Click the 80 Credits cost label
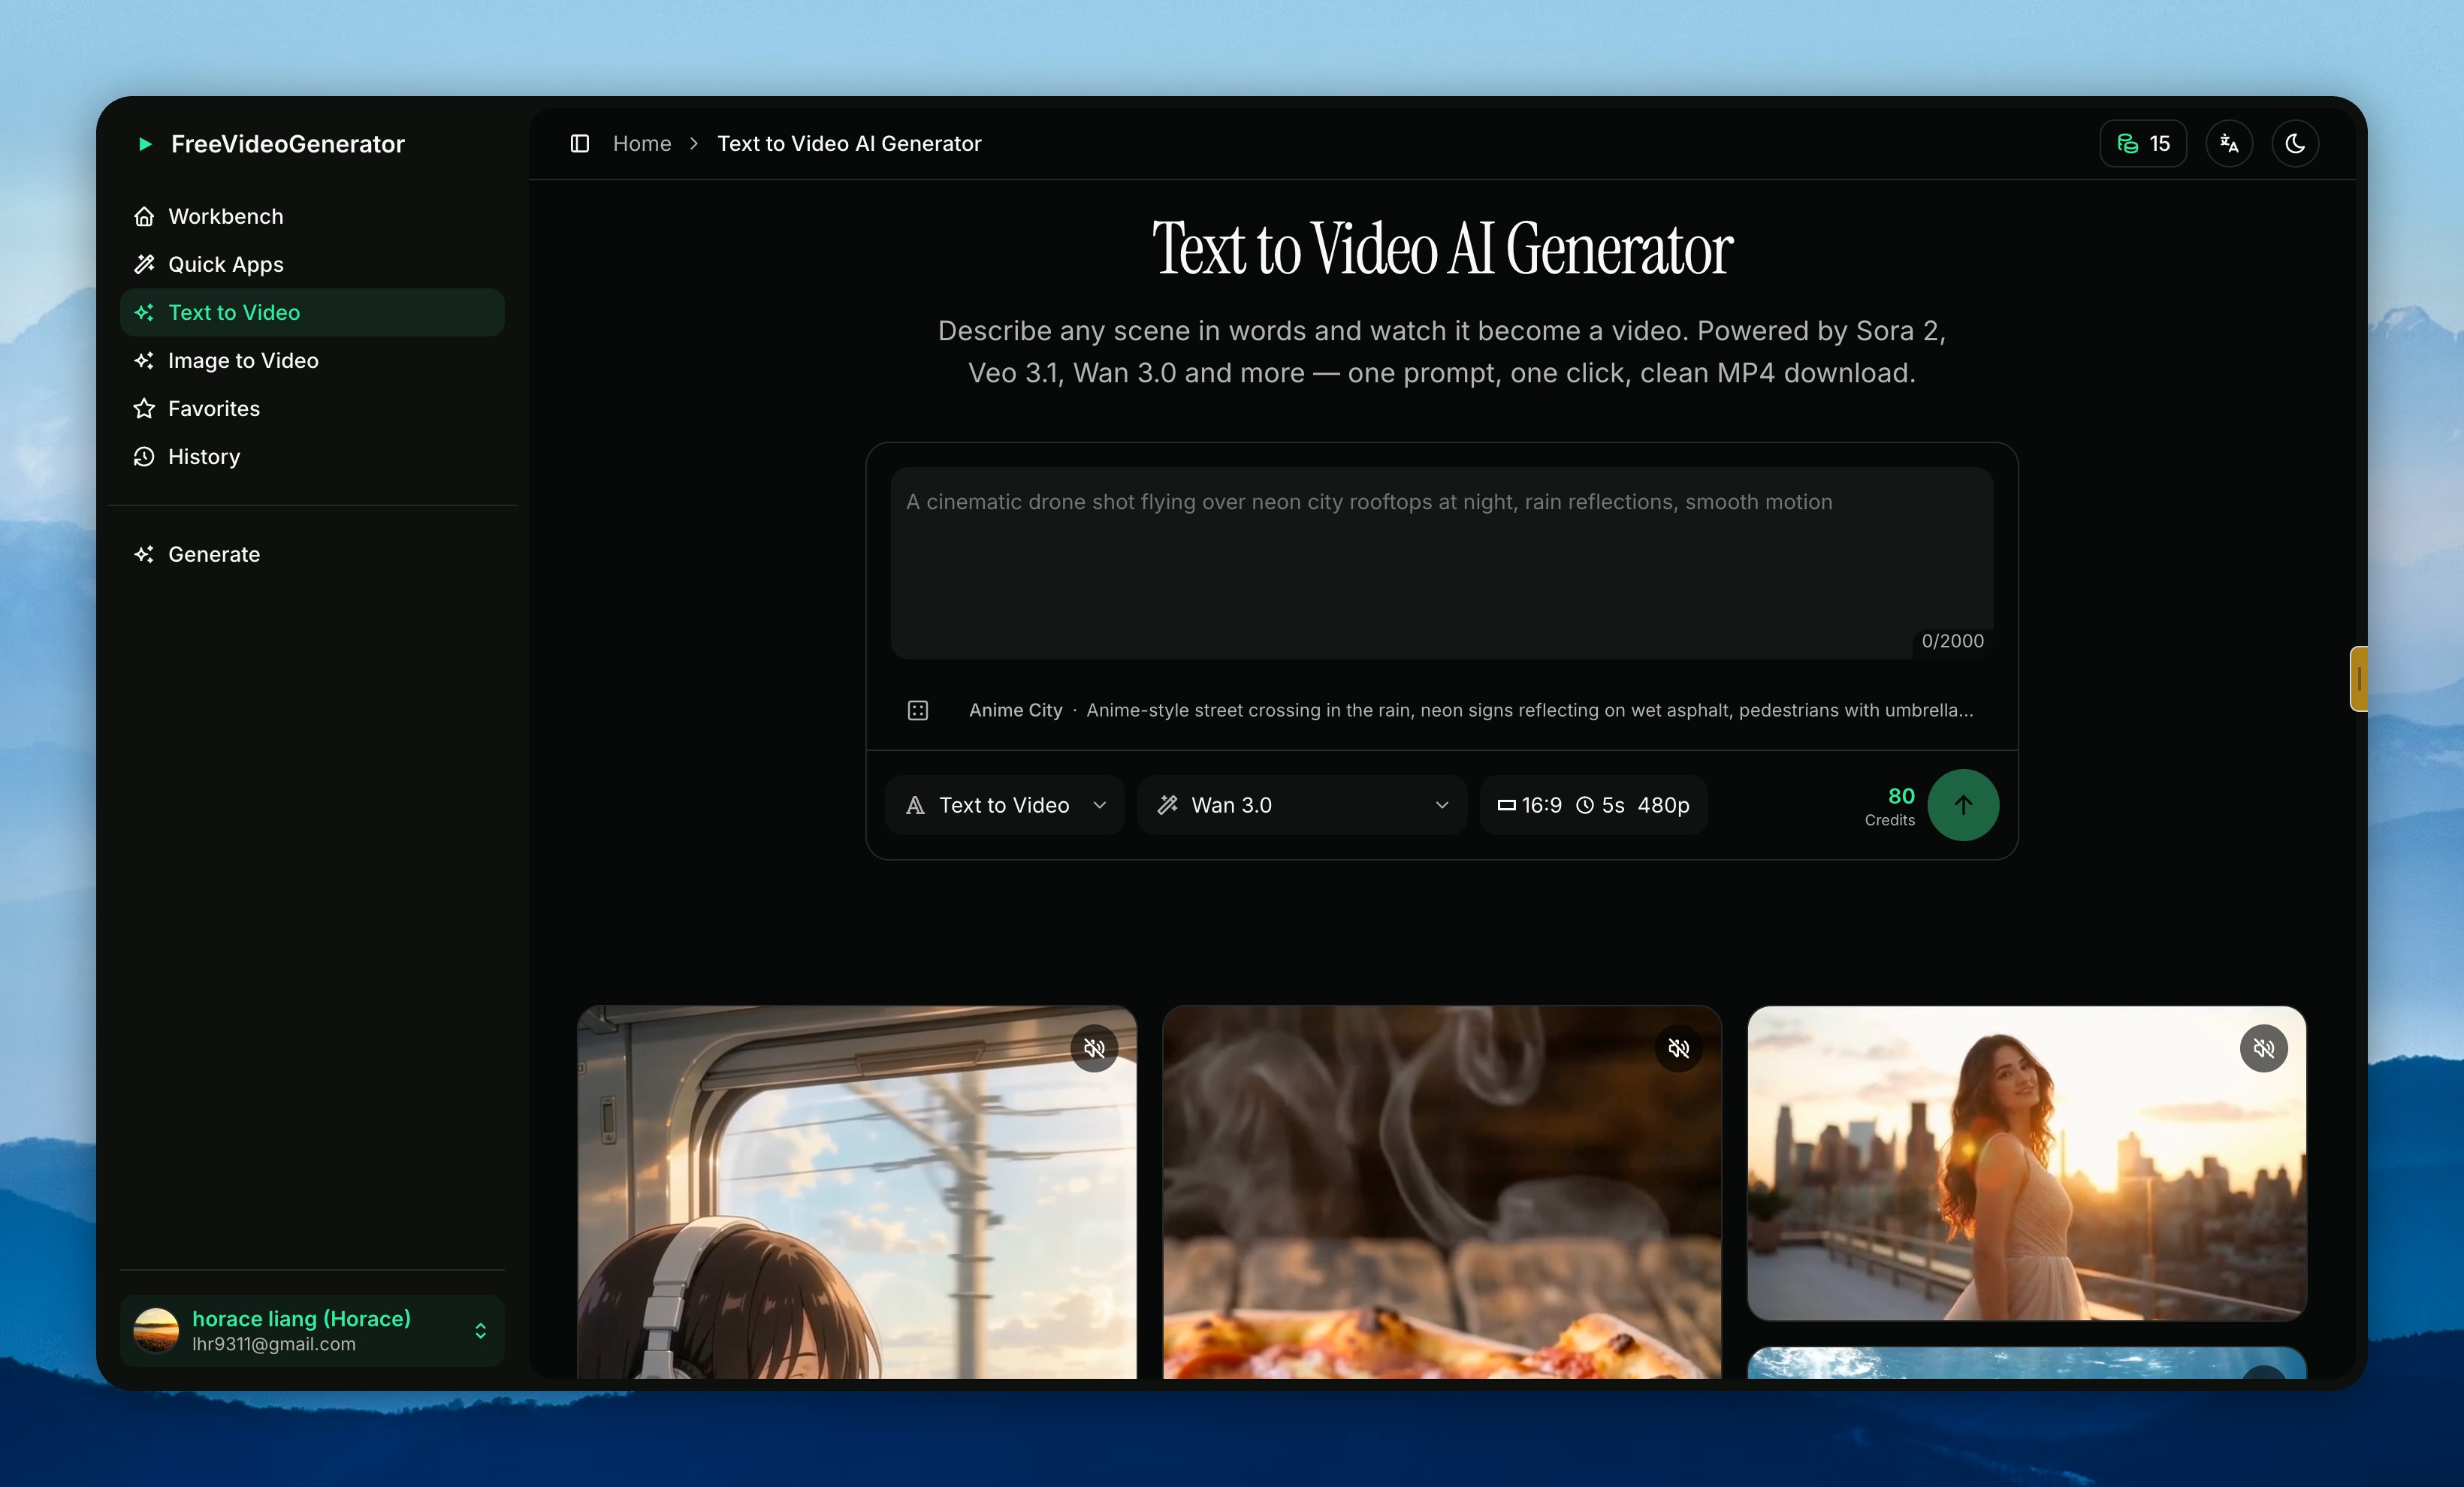 1890,806
